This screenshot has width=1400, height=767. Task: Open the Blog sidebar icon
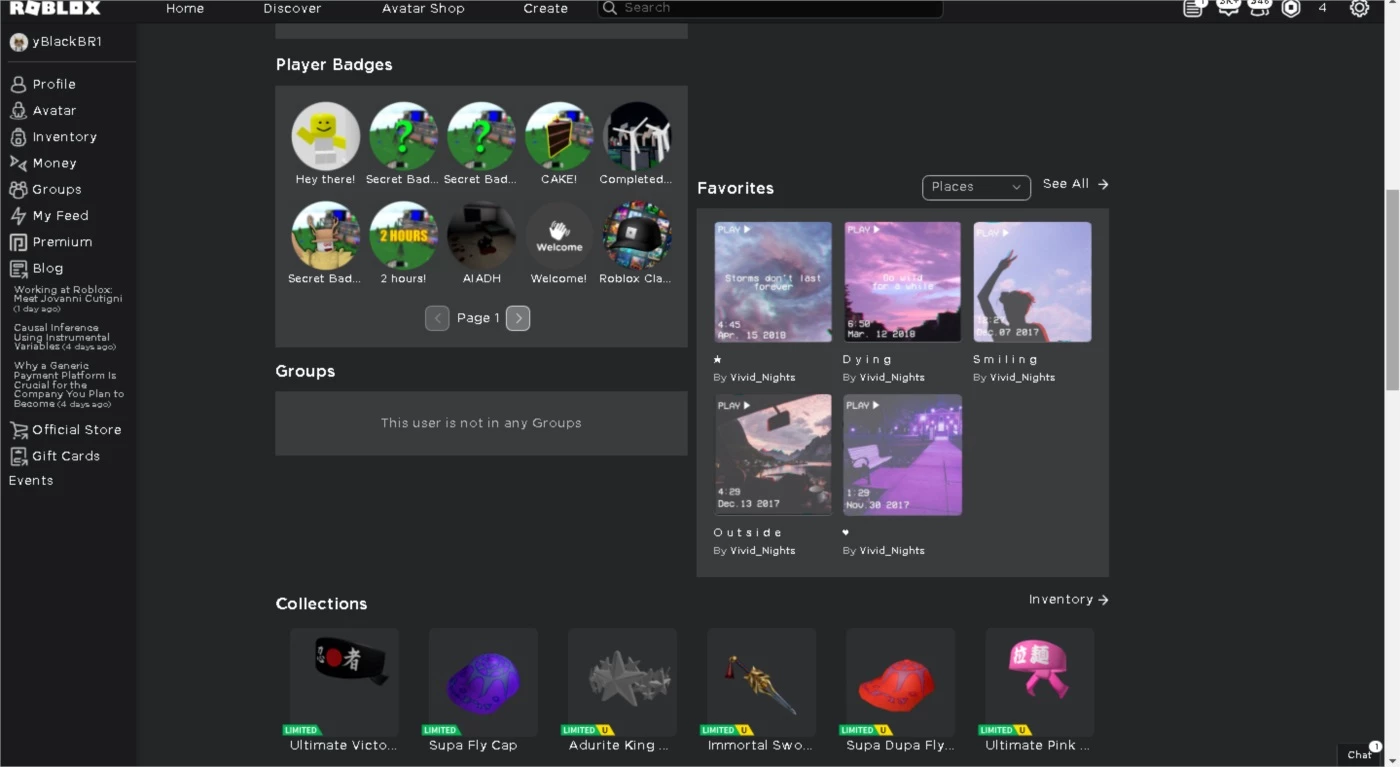[x=18, y=268]
